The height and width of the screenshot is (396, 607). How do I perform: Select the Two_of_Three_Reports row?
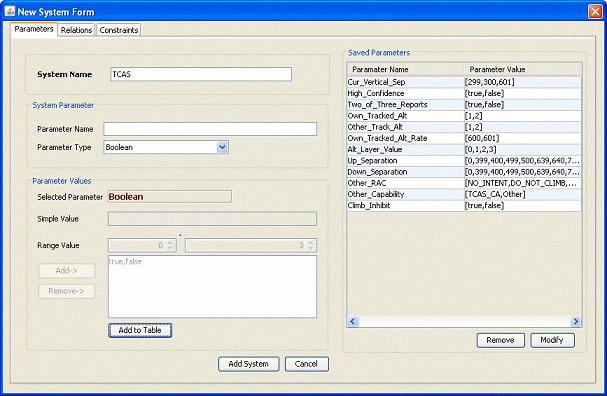tap(464, 105)
